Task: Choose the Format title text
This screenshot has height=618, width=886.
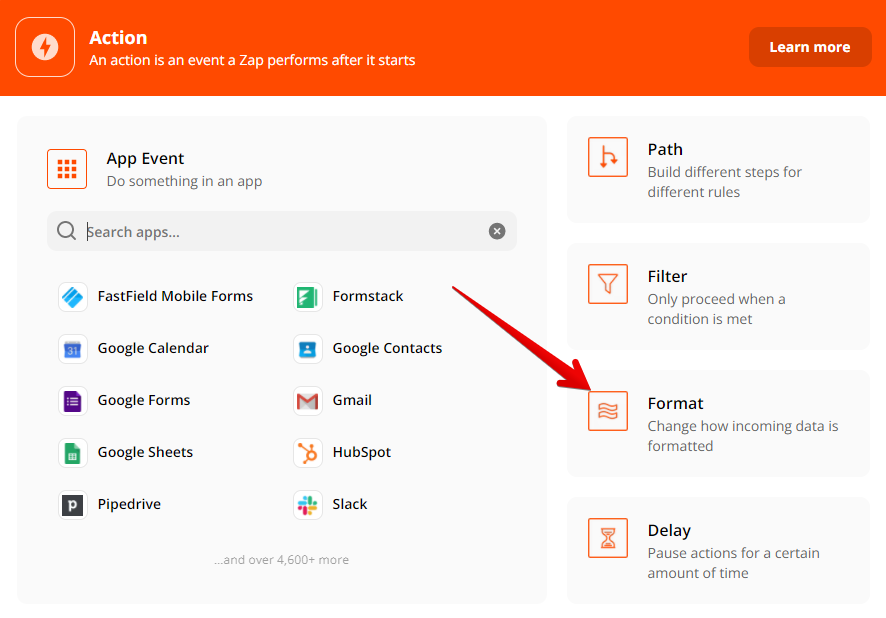Action: pos(675,403)
